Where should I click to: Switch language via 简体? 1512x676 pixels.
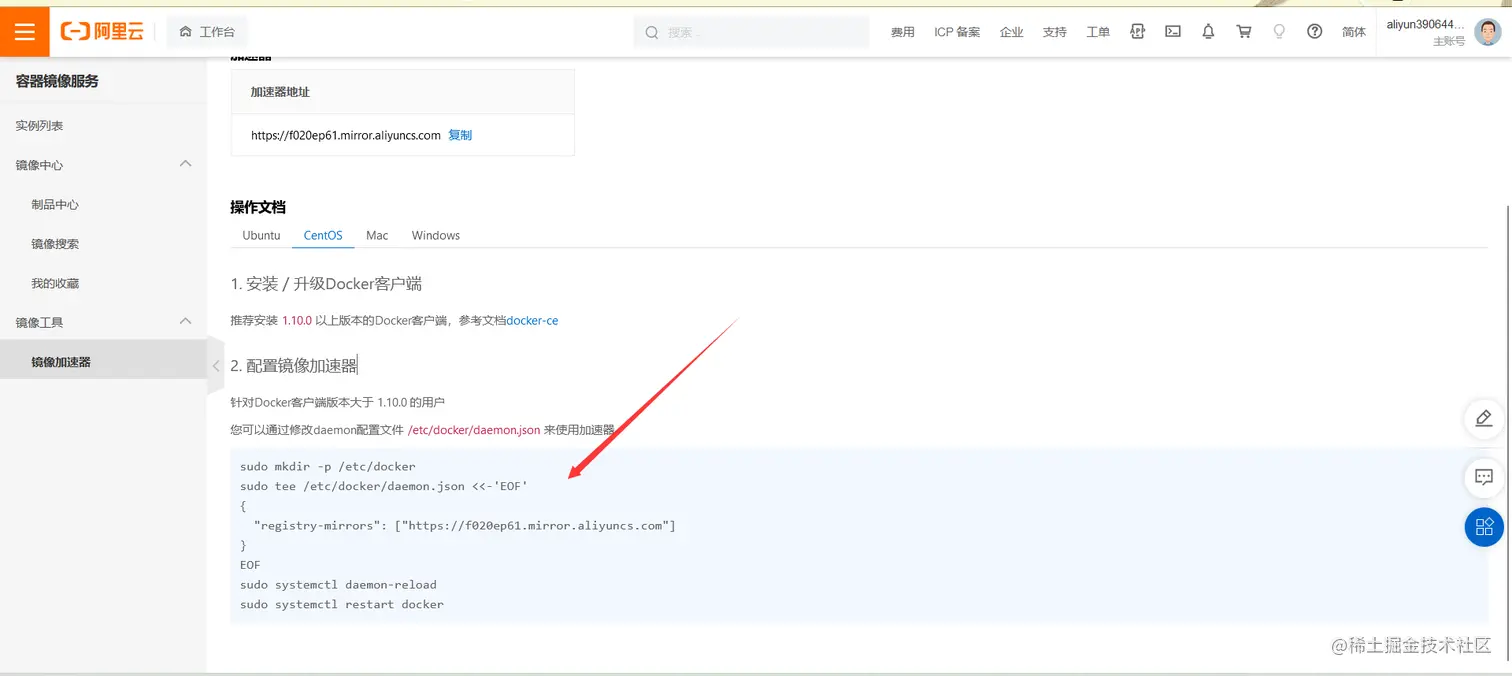point(1354,32)
